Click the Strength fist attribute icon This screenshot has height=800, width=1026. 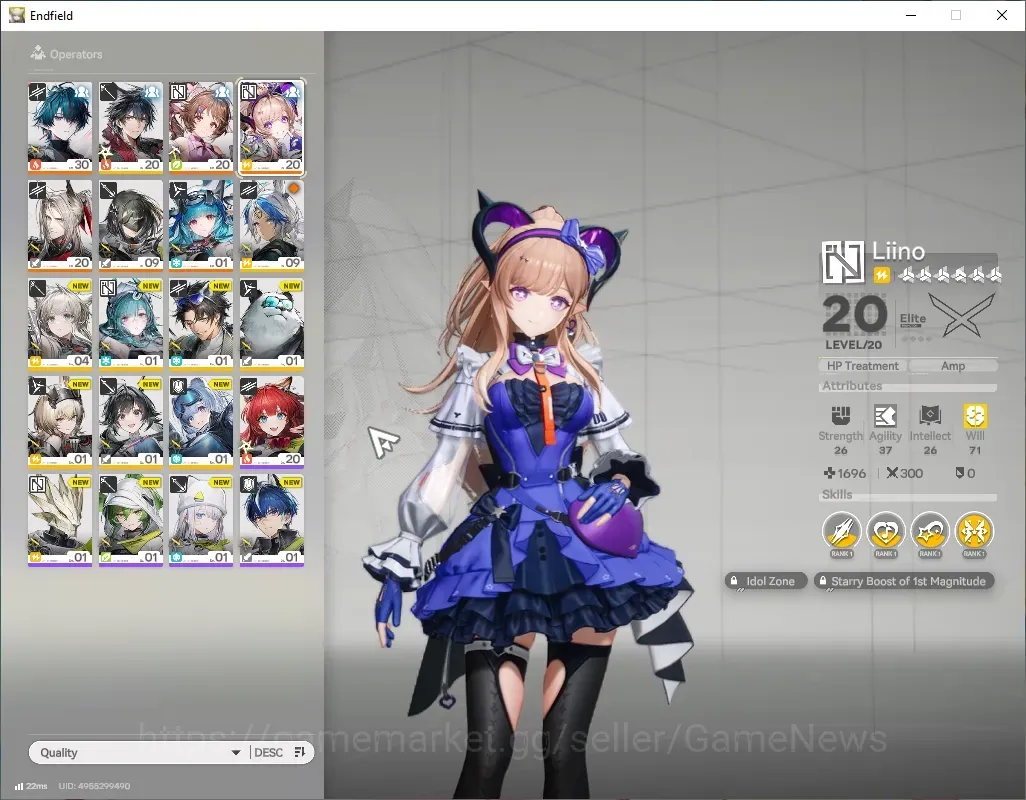tap(841, 415)
